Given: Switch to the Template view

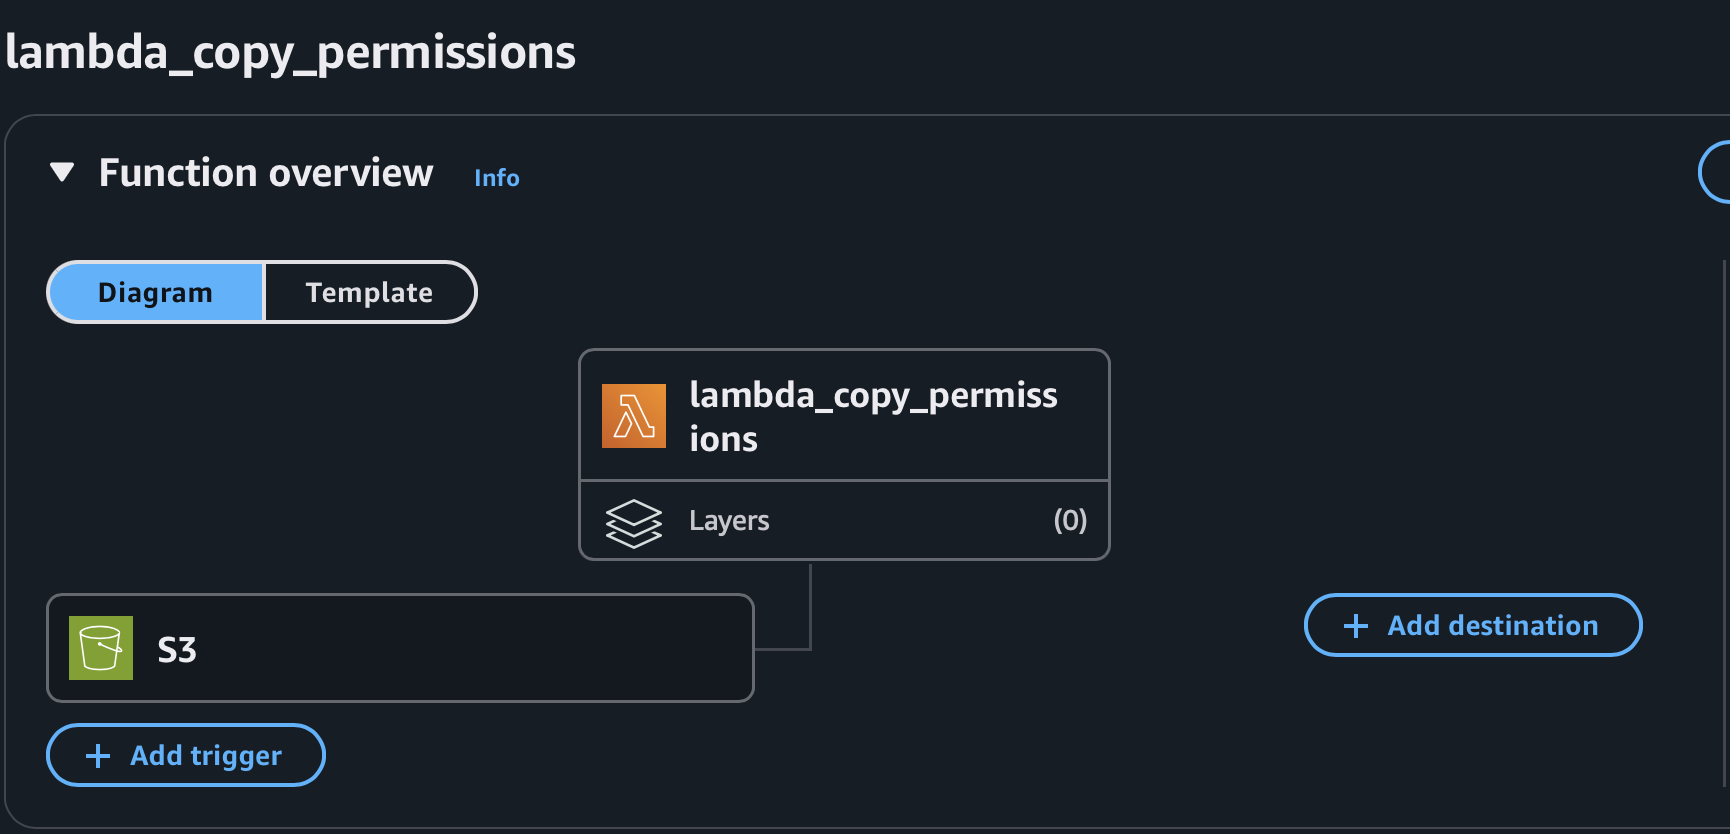Looking at the screenshot, I should 369,292.
